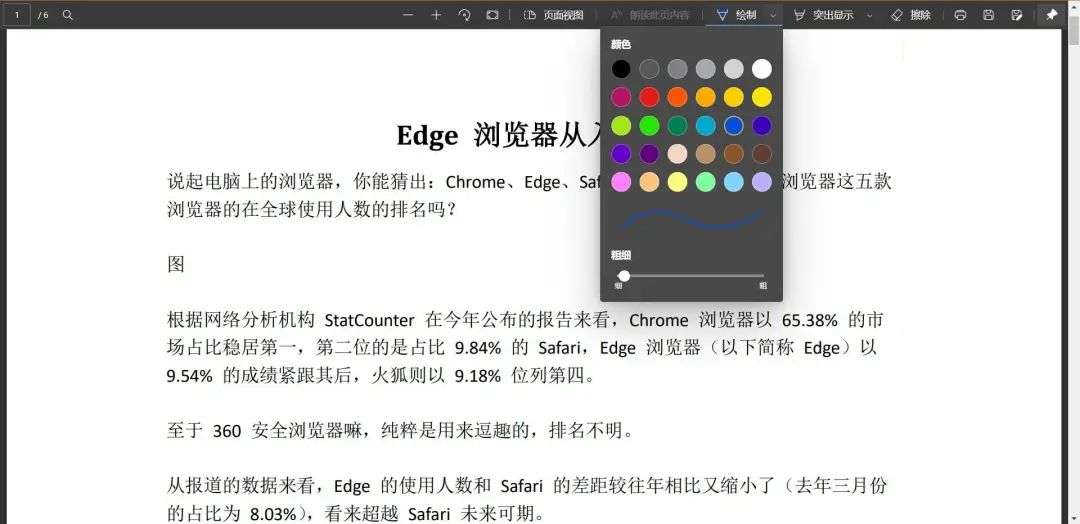
Task: Pick the pastel yellow swatch in last row
Action: pos(678,182)
